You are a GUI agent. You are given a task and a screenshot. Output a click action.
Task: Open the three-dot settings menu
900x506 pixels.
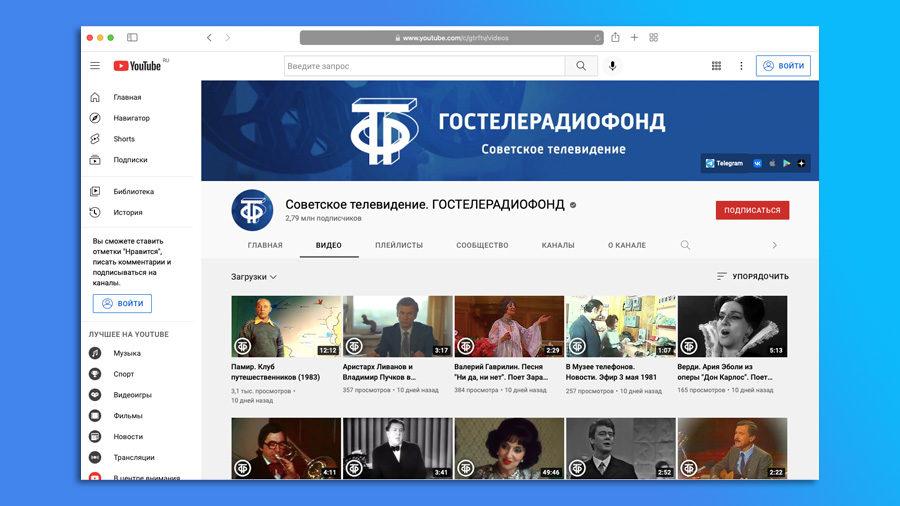click(741, 66)
